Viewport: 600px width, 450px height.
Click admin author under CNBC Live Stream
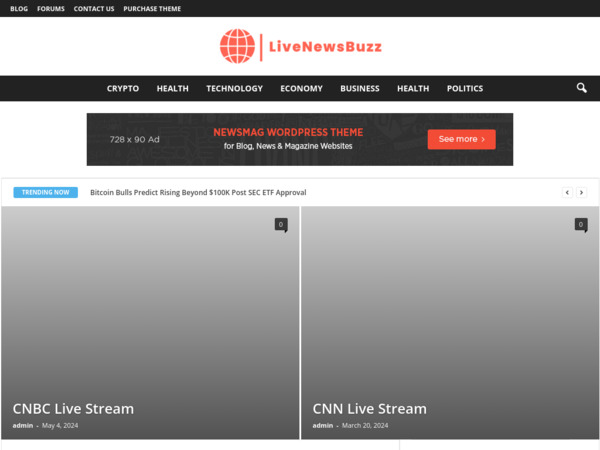(23, 426)
